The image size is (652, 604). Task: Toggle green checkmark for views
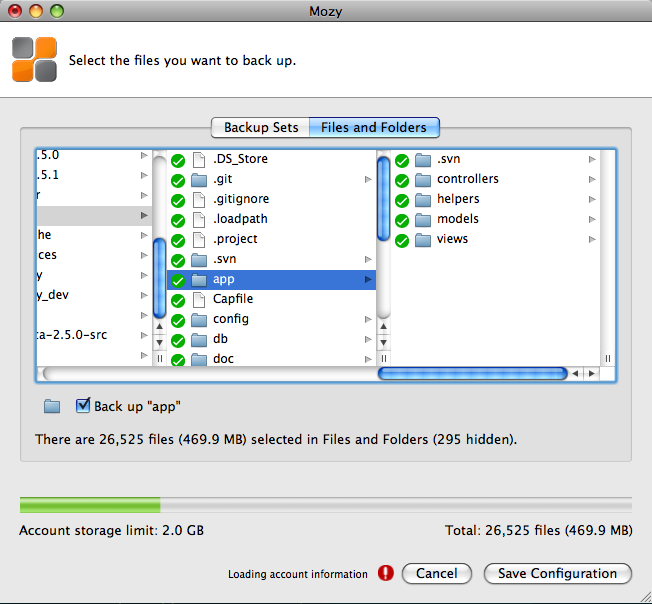coord(402,240)
